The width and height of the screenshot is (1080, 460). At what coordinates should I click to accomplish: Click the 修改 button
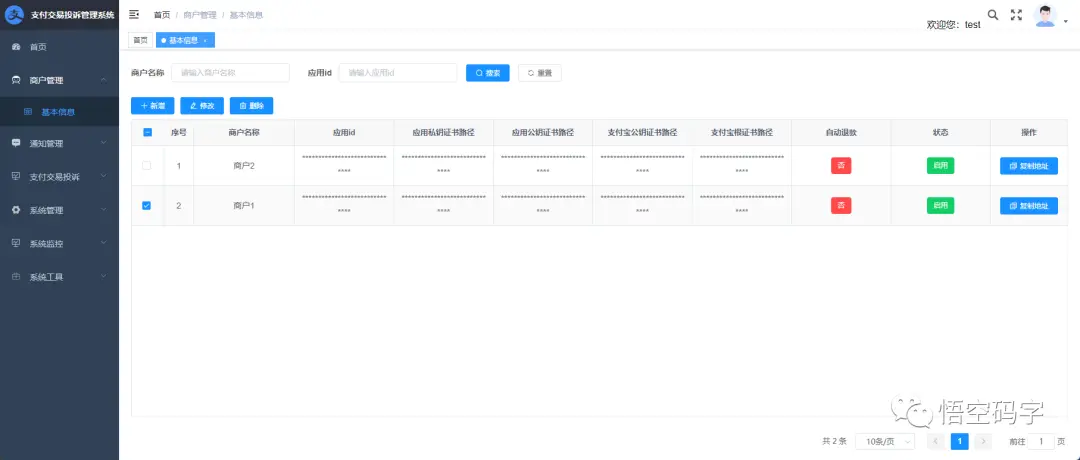point(202,105)
